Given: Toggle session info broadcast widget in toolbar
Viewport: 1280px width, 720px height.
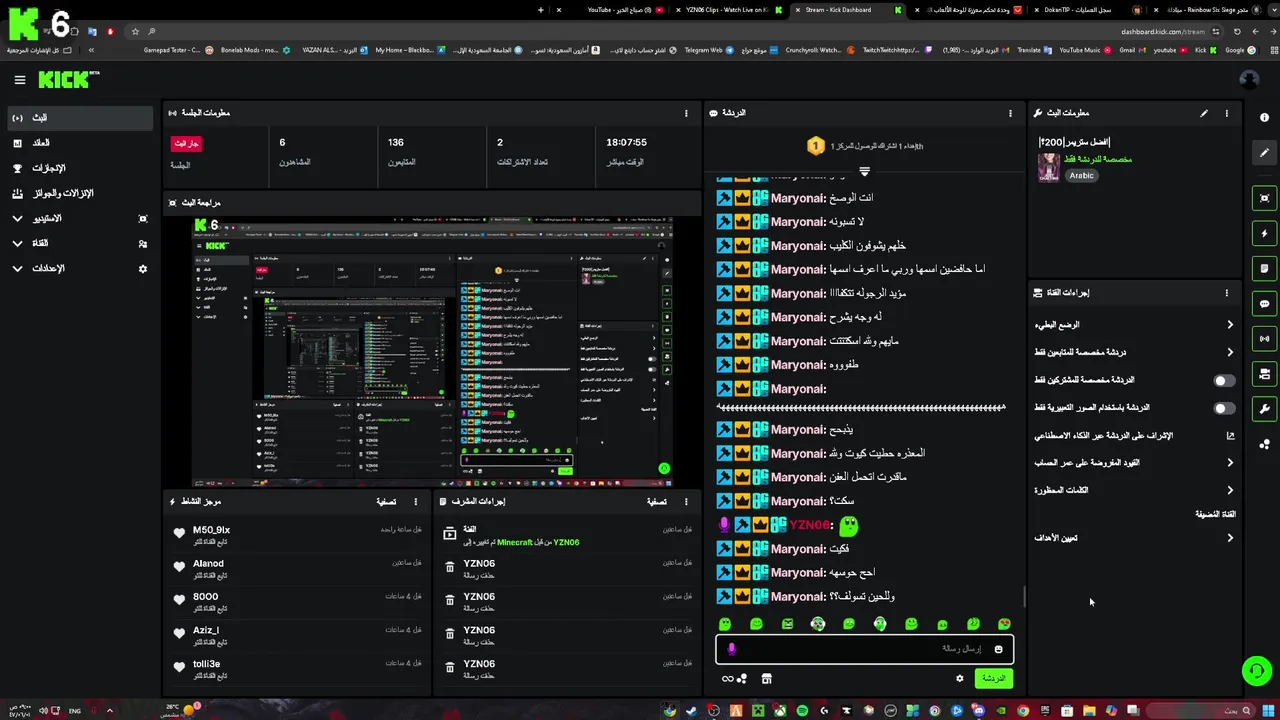Looking at the screenshot, I should [x=1265, y=339].
